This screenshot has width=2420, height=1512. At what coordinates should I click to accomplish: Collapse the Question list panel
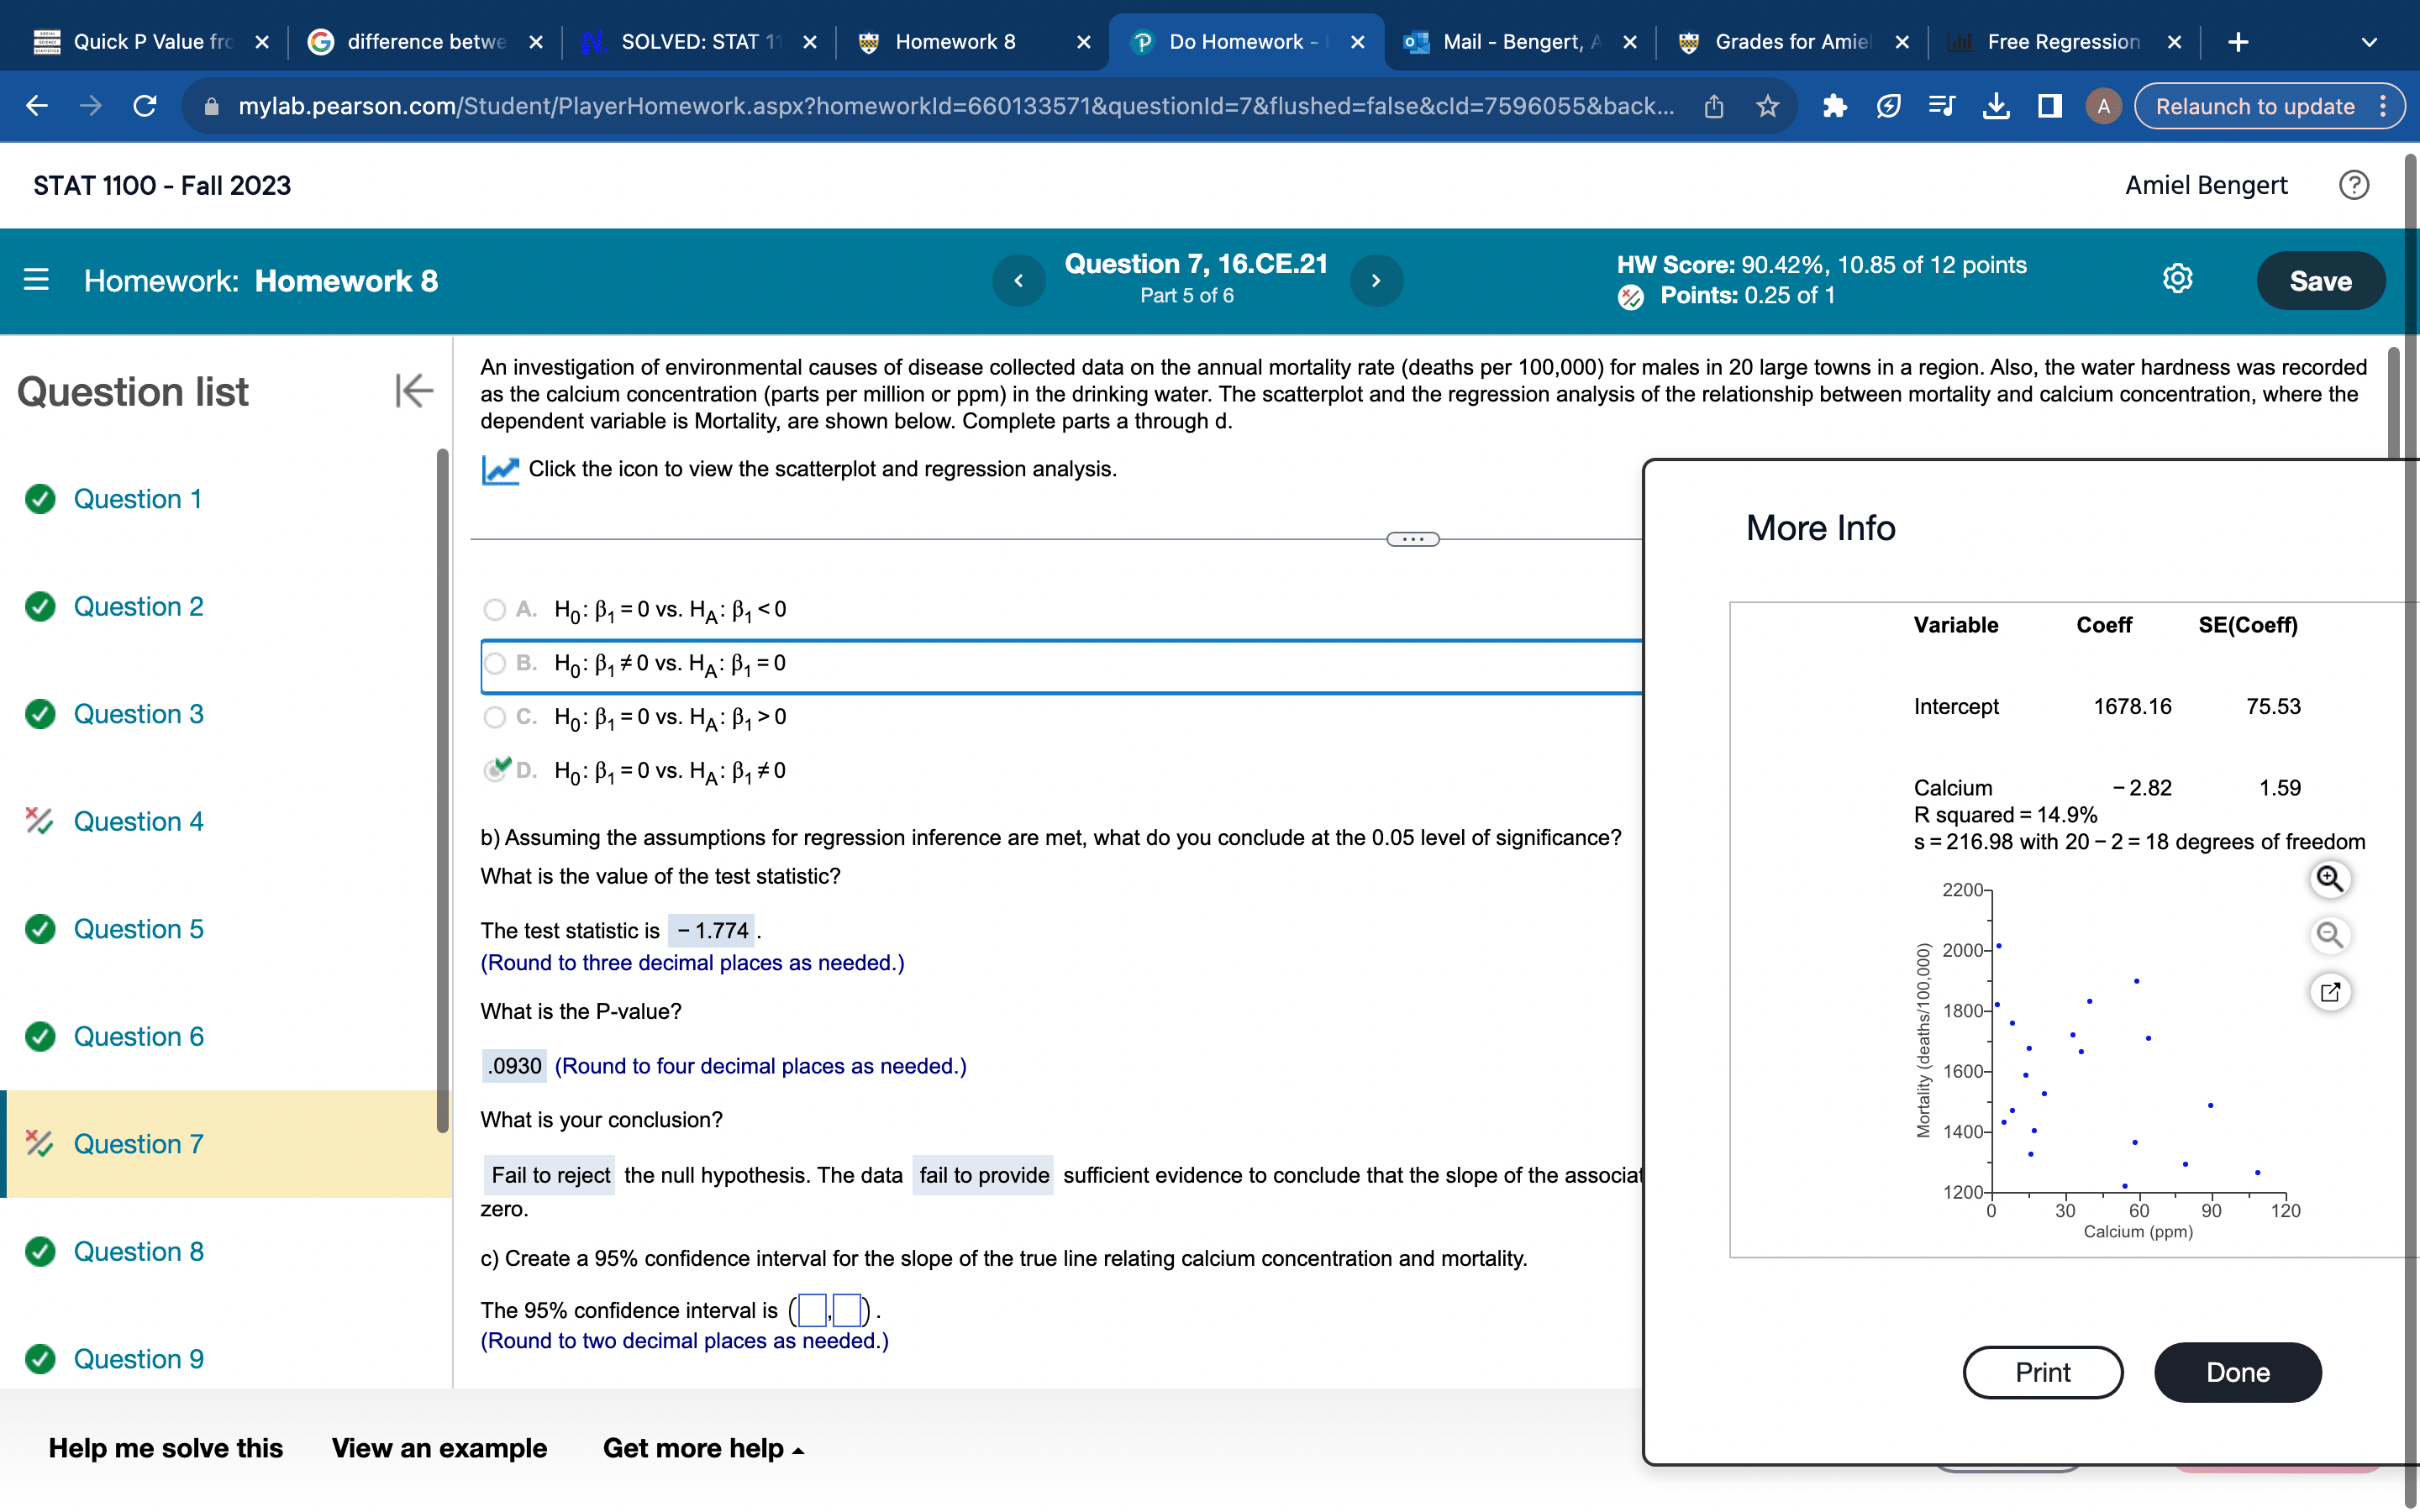[414, 391]
